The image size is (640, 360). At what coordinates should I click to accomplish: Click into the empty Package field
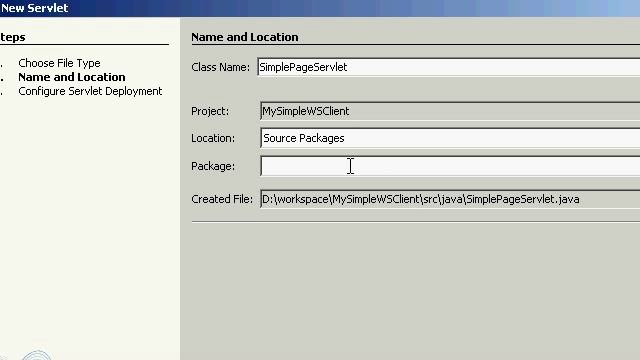(450, 166)
